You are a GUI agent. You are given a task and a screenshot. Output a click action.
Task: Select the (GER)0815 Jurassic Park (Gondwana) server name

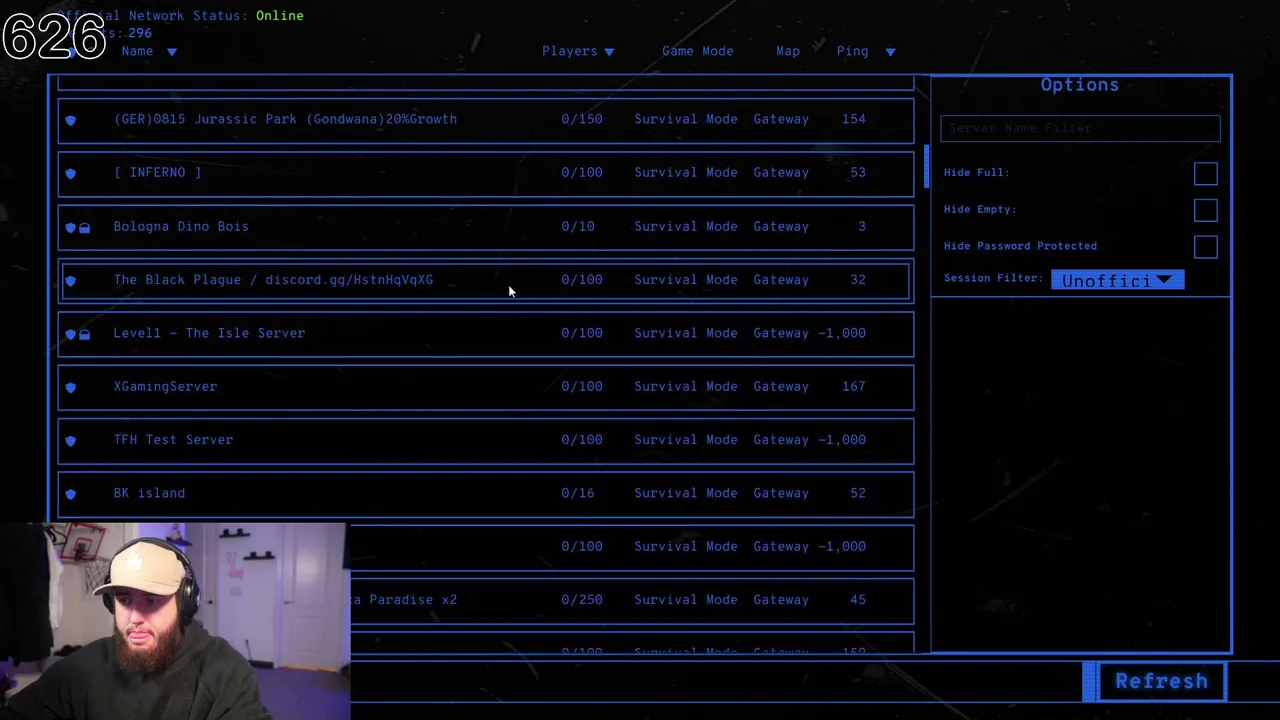[285, 119]
